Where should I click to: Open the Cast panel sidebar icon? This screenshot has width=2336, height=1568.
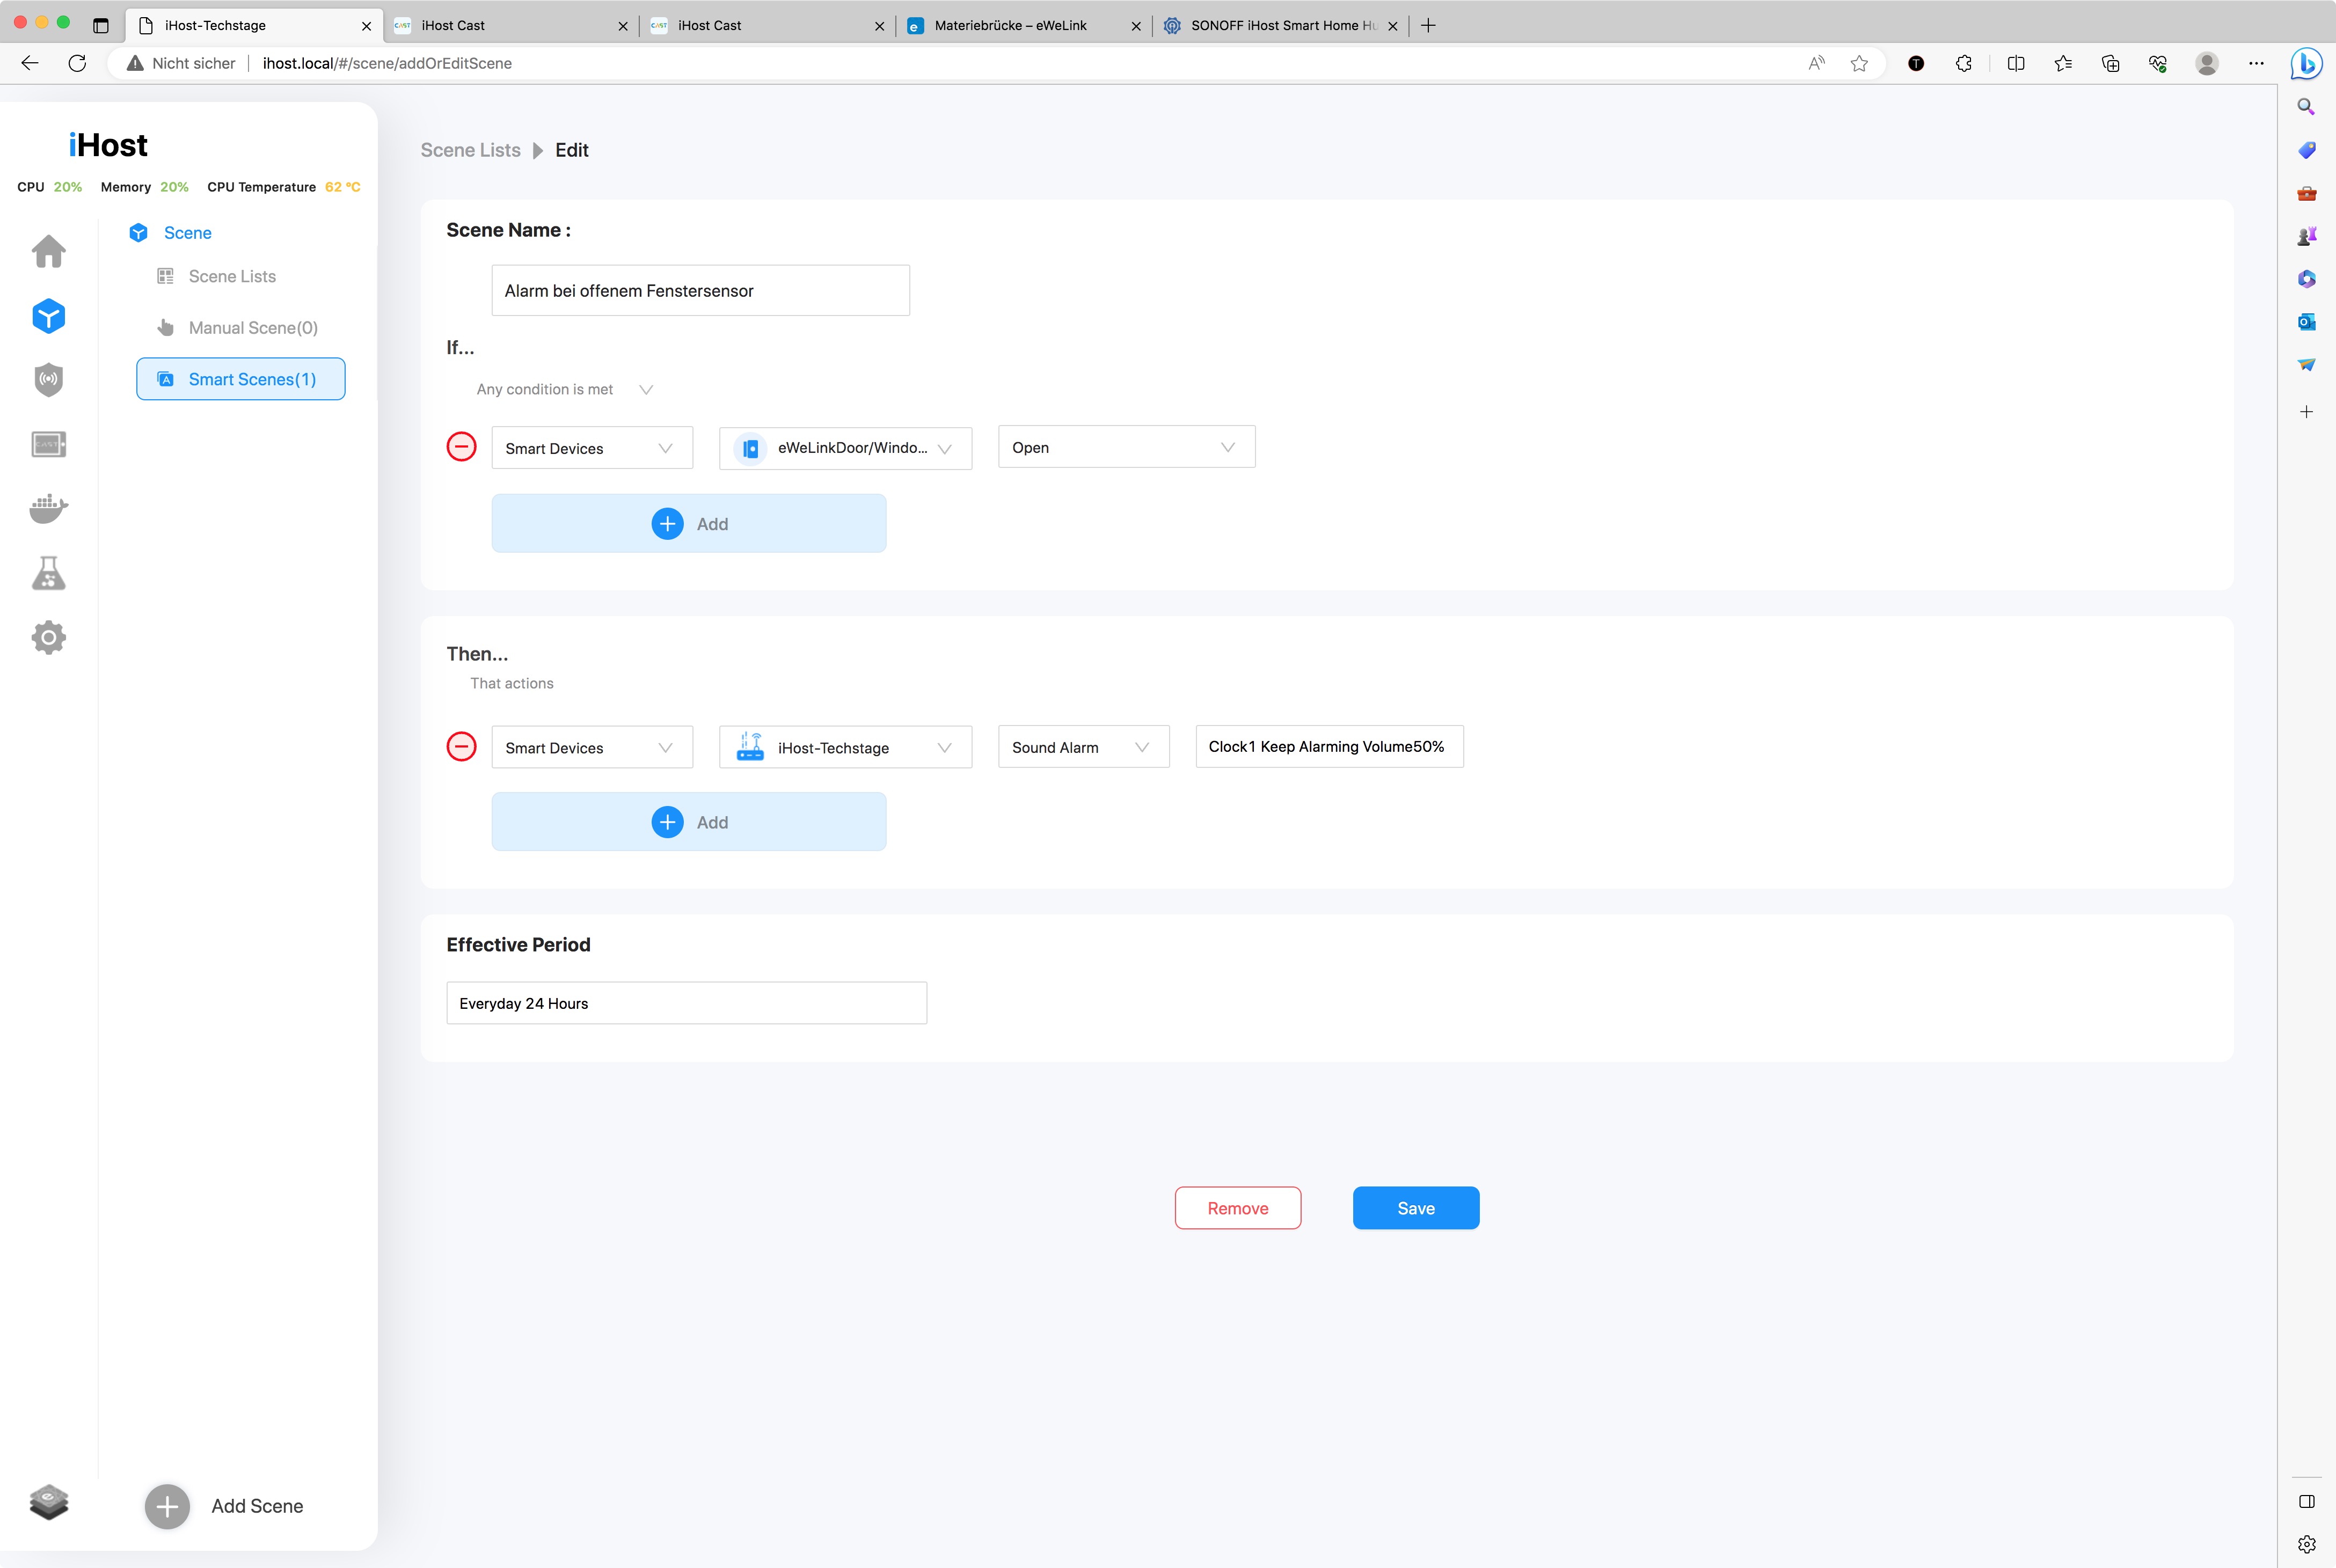(x=48, y=444)
